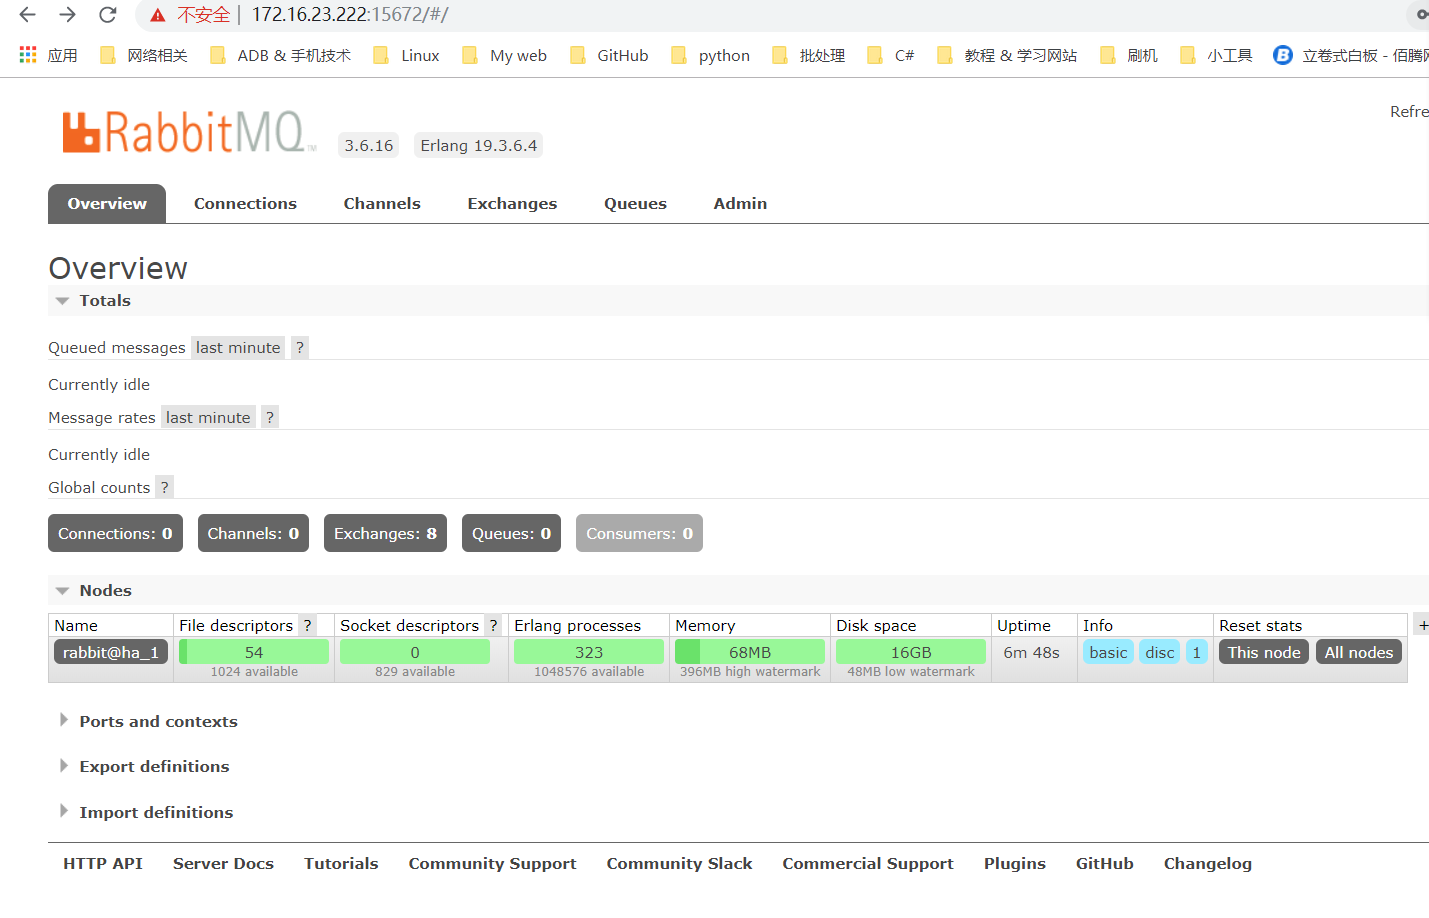Change Queued messages last minute range
The height and width of the screenshot is (918, 1429).
coord(238,347)
